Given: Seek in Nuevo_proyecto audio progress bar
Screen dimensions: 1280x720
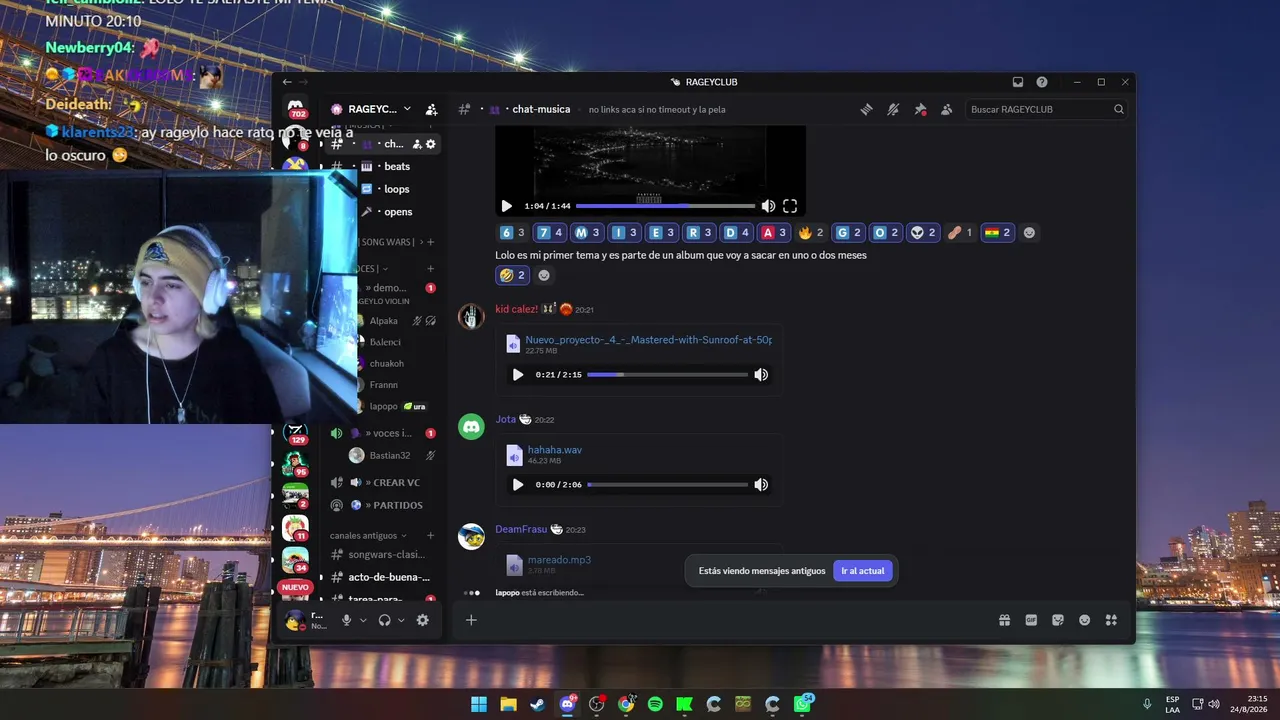Looking at the screenshot, I should [667, 375].
